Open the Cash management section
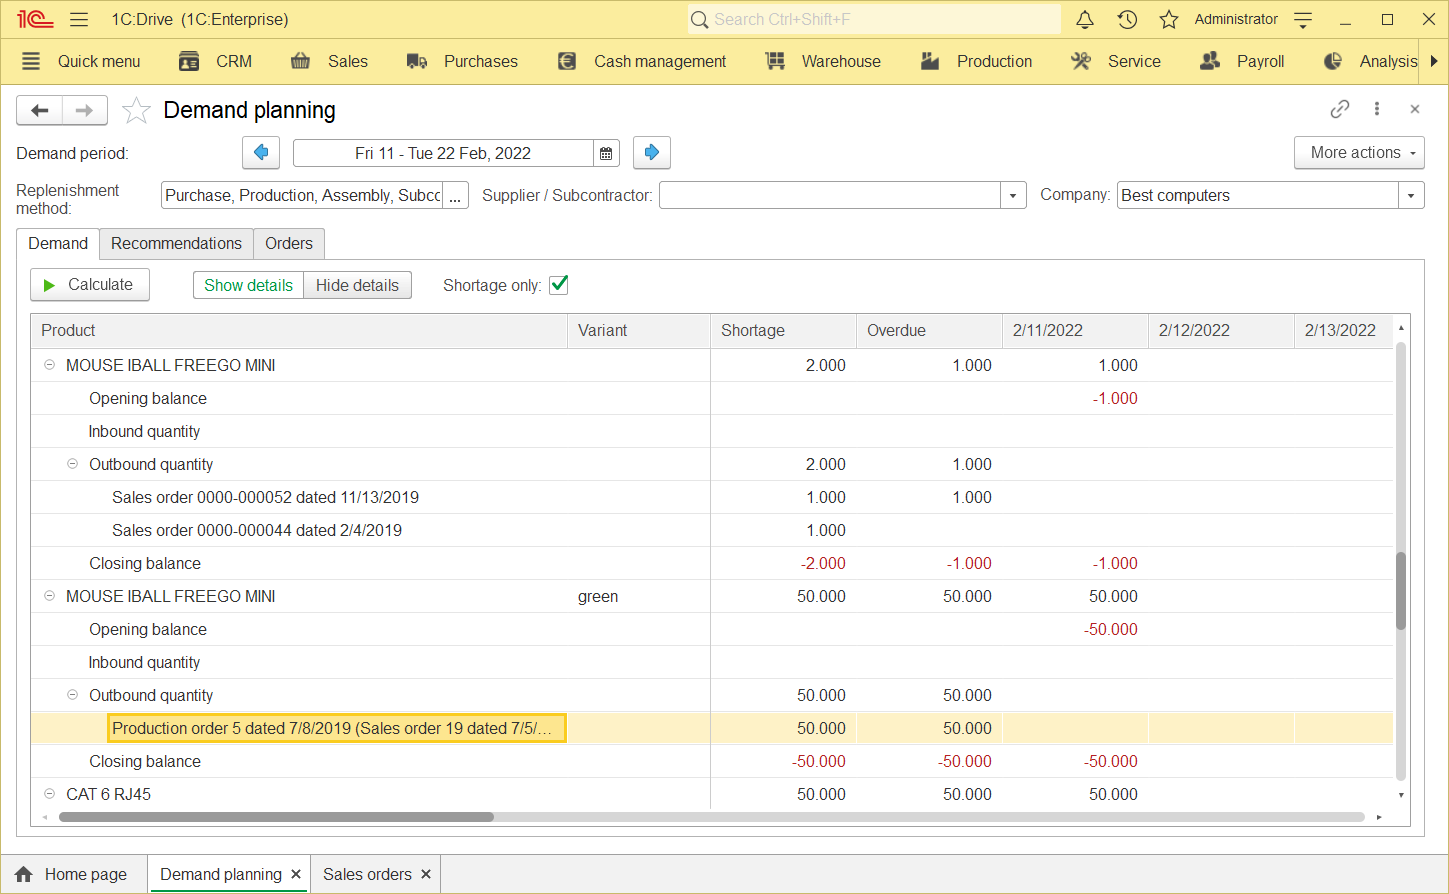Screen dimensions: 1449x894 point(642,61)
